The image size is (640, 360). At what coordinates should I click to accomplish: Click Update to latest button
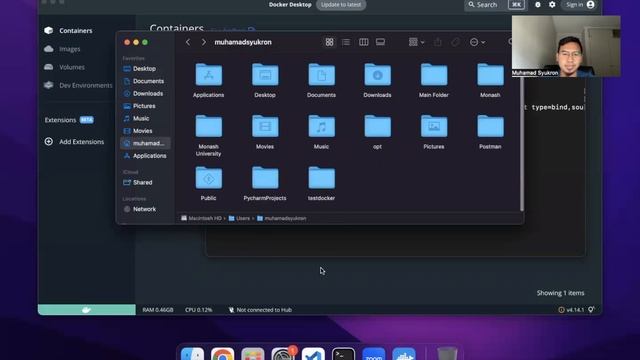point(341,5)
